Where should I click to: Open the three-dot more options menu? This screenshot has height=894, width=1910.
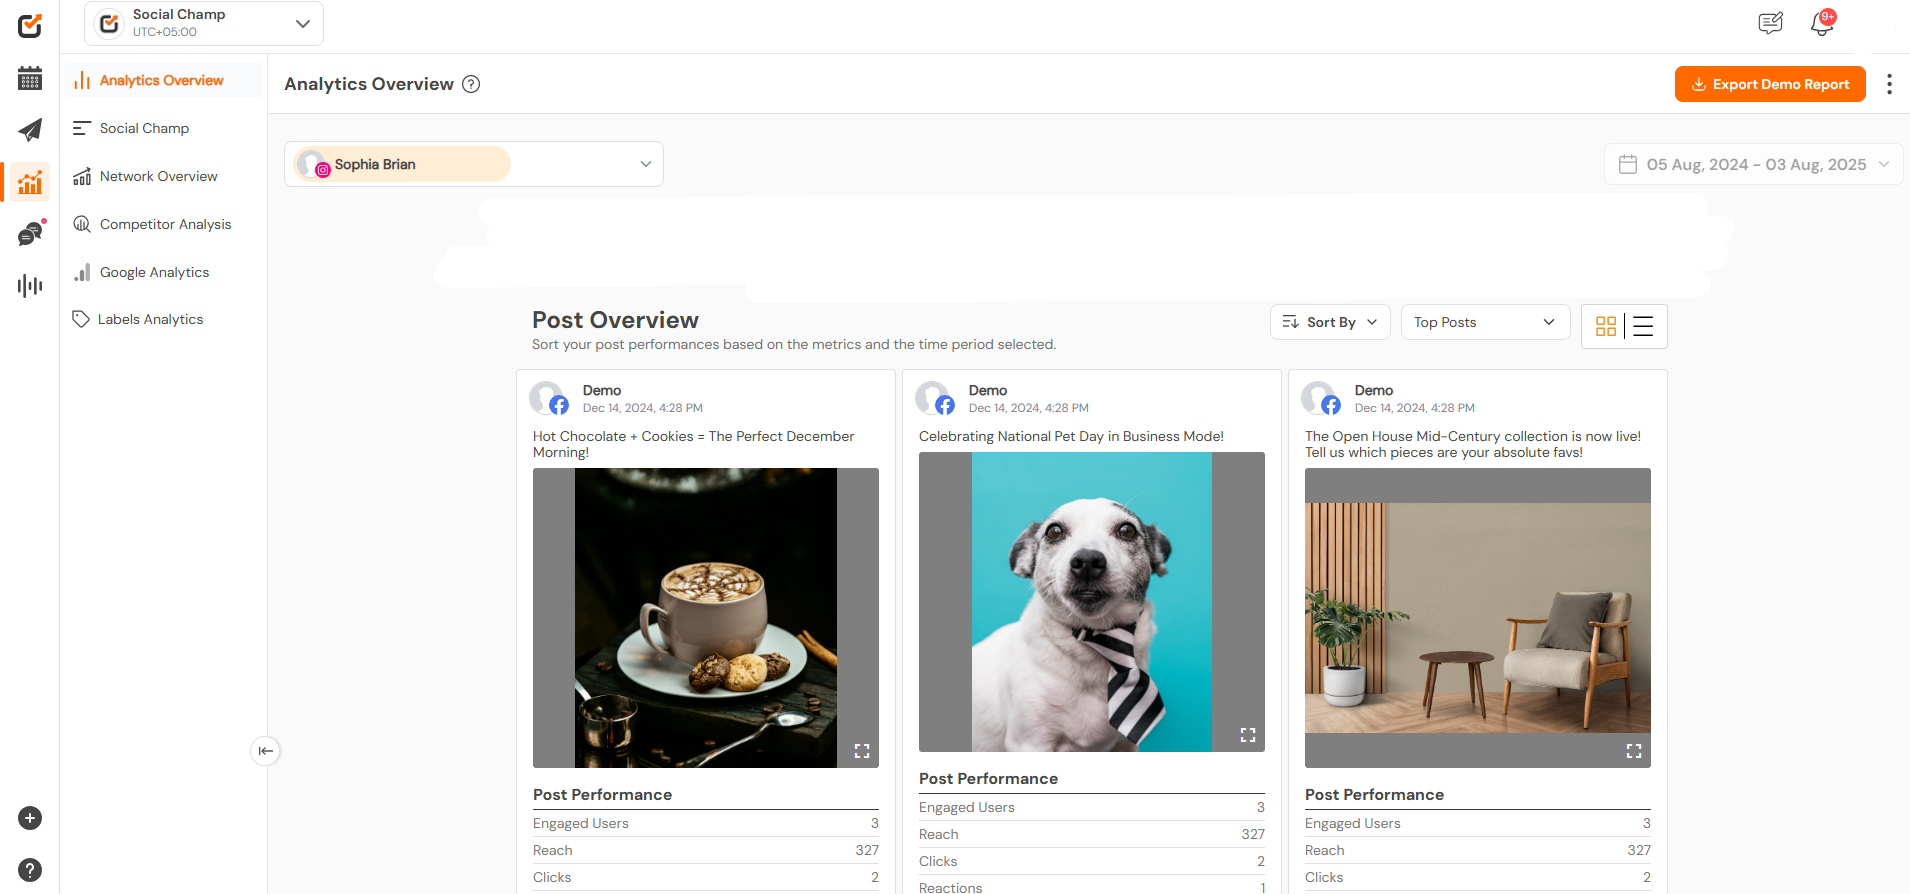(x=1889, y=84)
